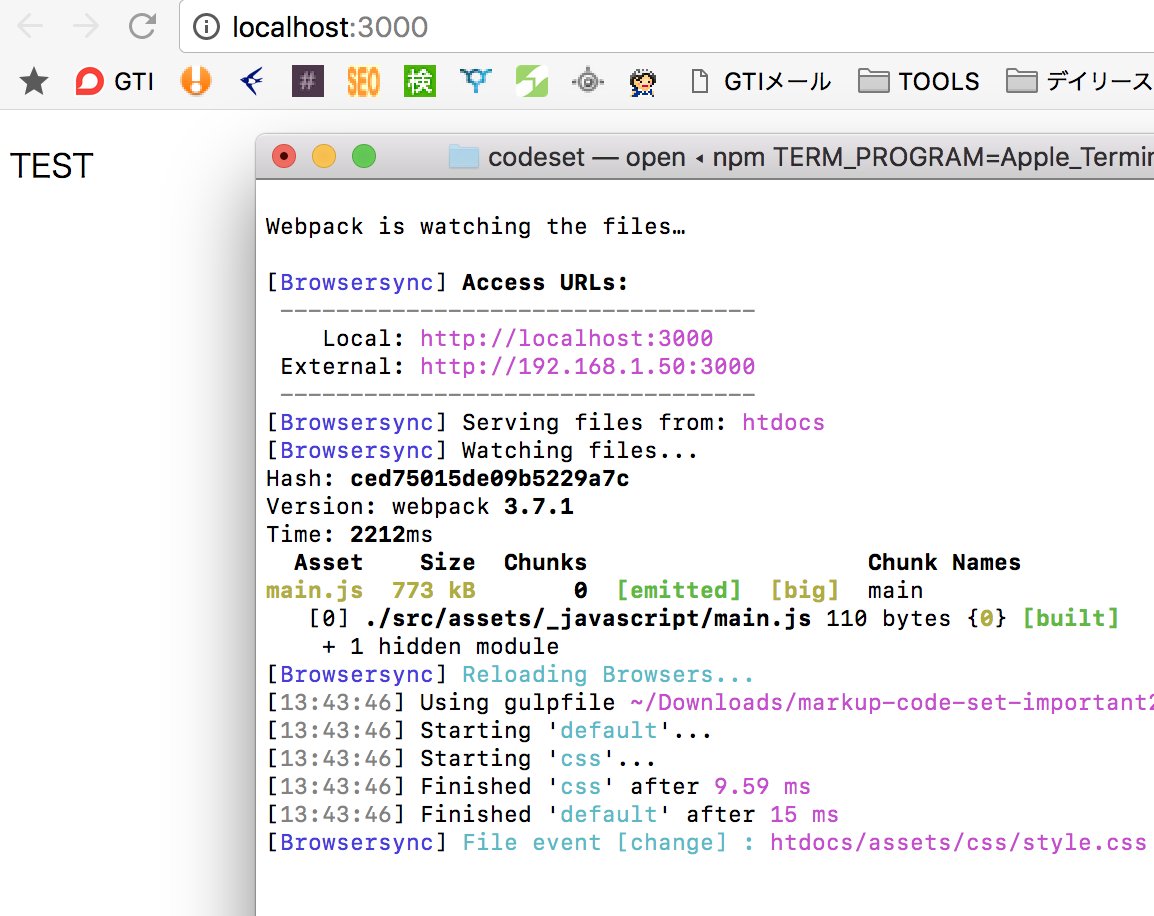Image resolution: width=1154 pixels, height=916 pixels.
Task: Click the terminal title text 'codeset — open'
Action: (x=587, y=157)
